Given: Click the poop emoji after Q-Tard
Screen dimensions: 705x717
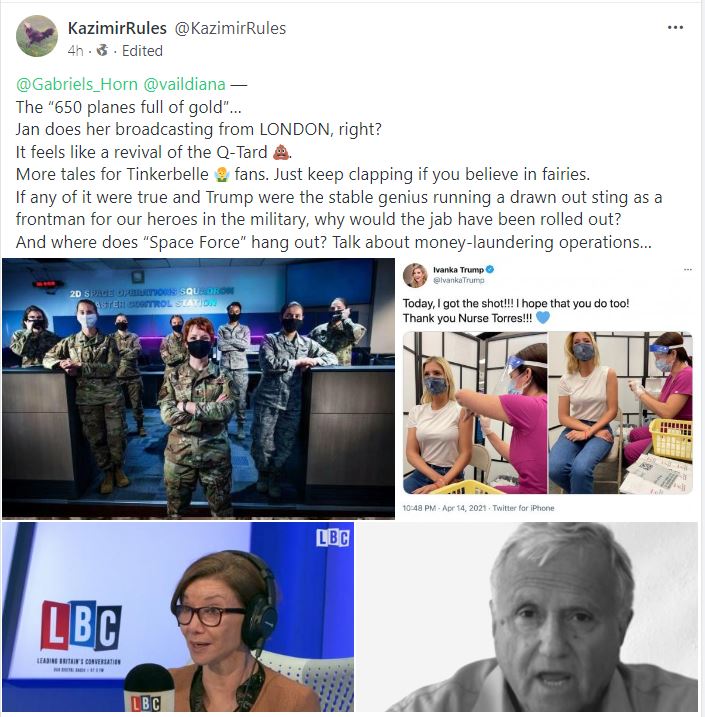Looking at the screenshot, I should (x=280, y=152).
